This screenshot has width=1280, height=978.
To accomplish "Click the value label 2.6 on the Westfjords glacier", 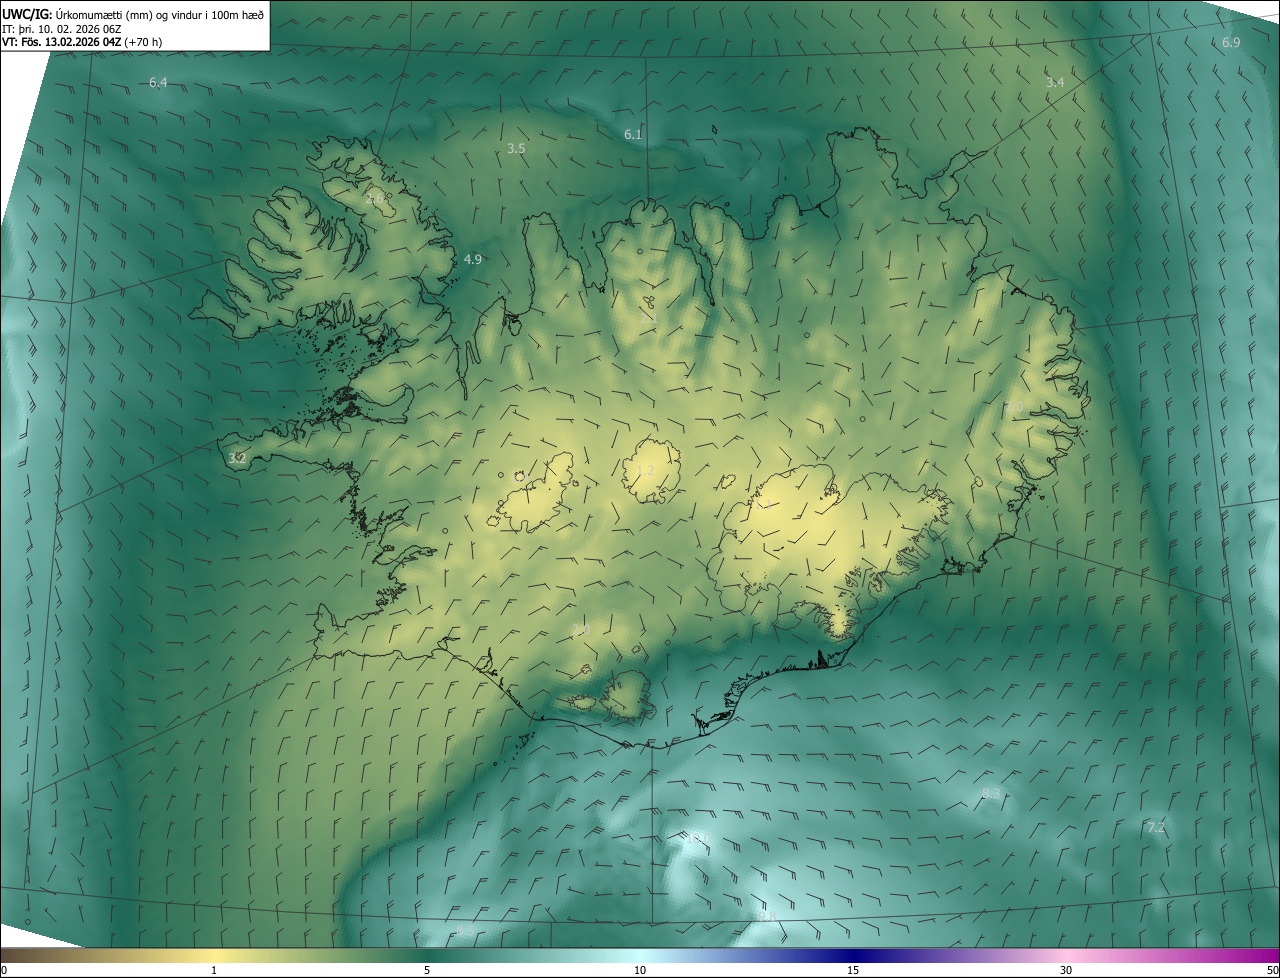I will 376,199.
